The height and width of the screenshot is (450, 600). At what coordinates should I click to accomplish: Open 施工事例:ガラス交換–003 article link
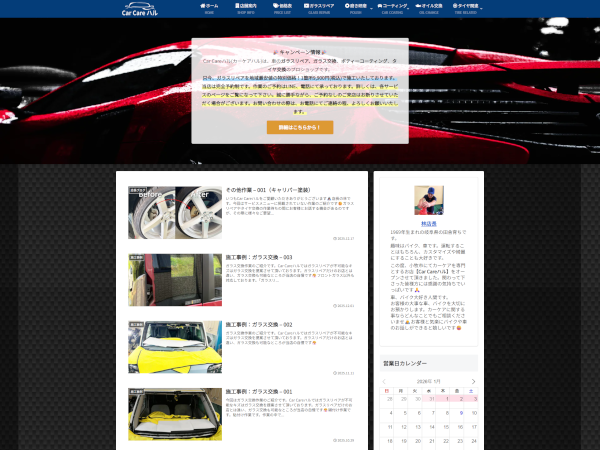260,257
